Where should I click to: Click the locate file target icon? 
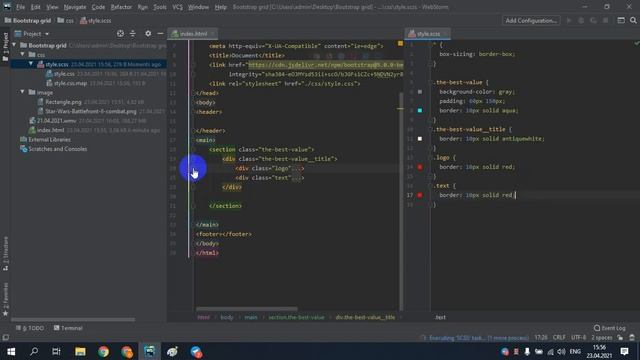click(x=120, y=34)
